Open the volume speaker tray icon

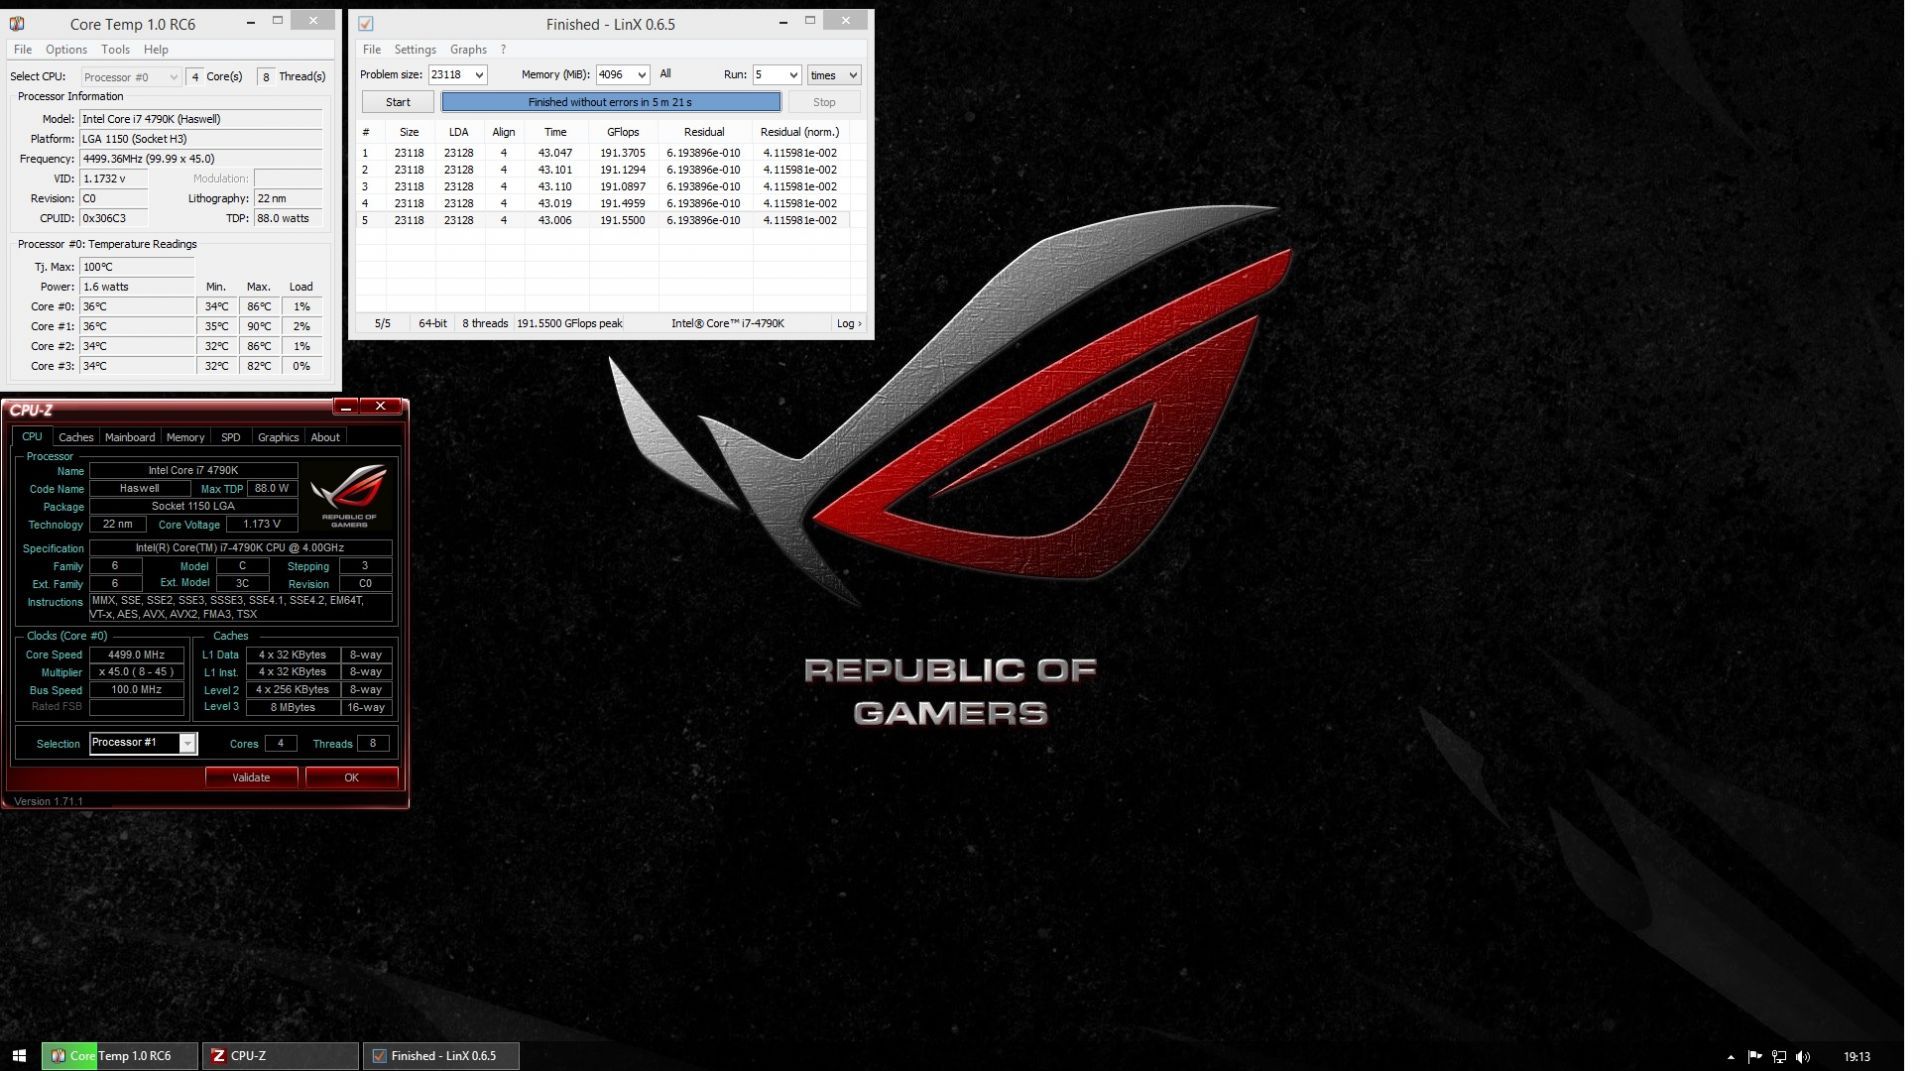(1802, 1057)
